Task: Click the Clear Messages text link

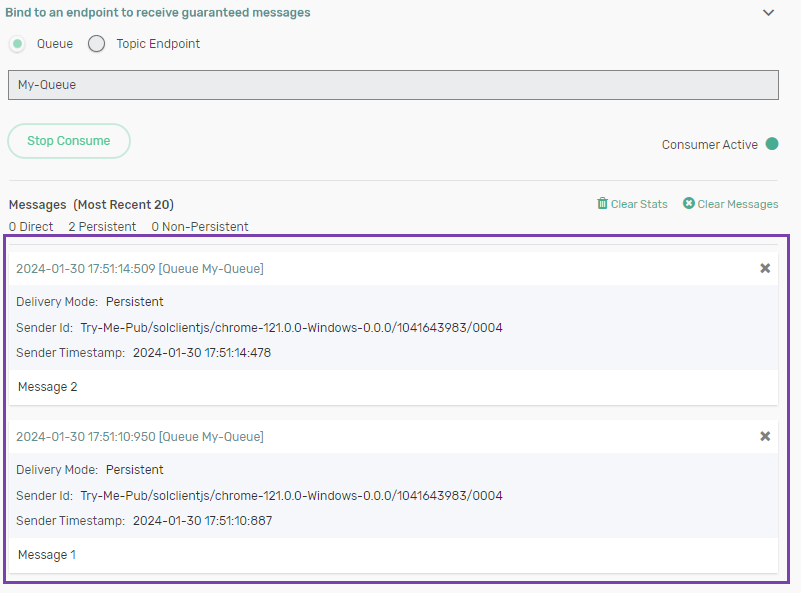Action: (737, 204)
